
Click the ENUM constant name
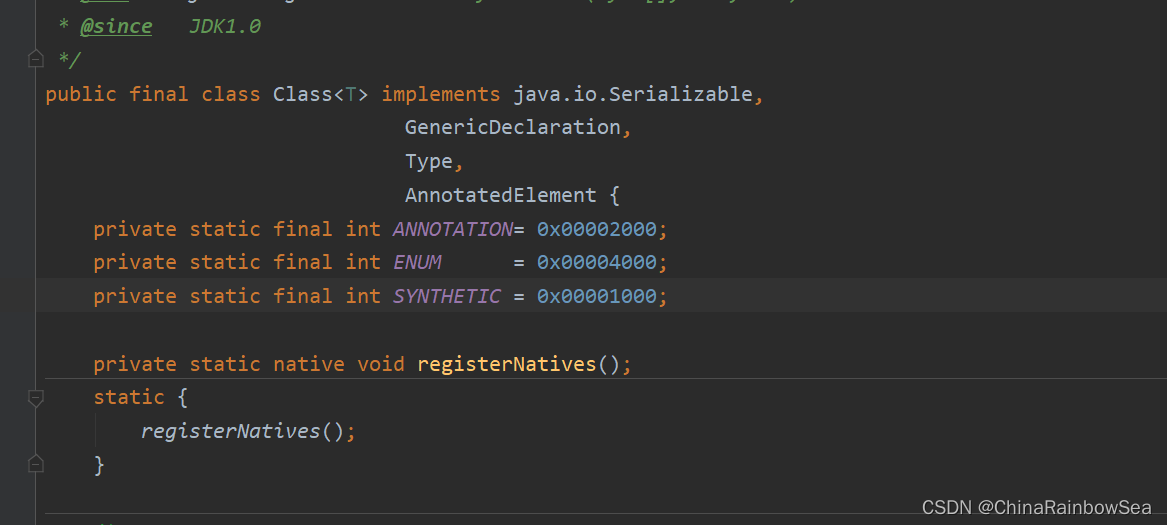(417, 263)
